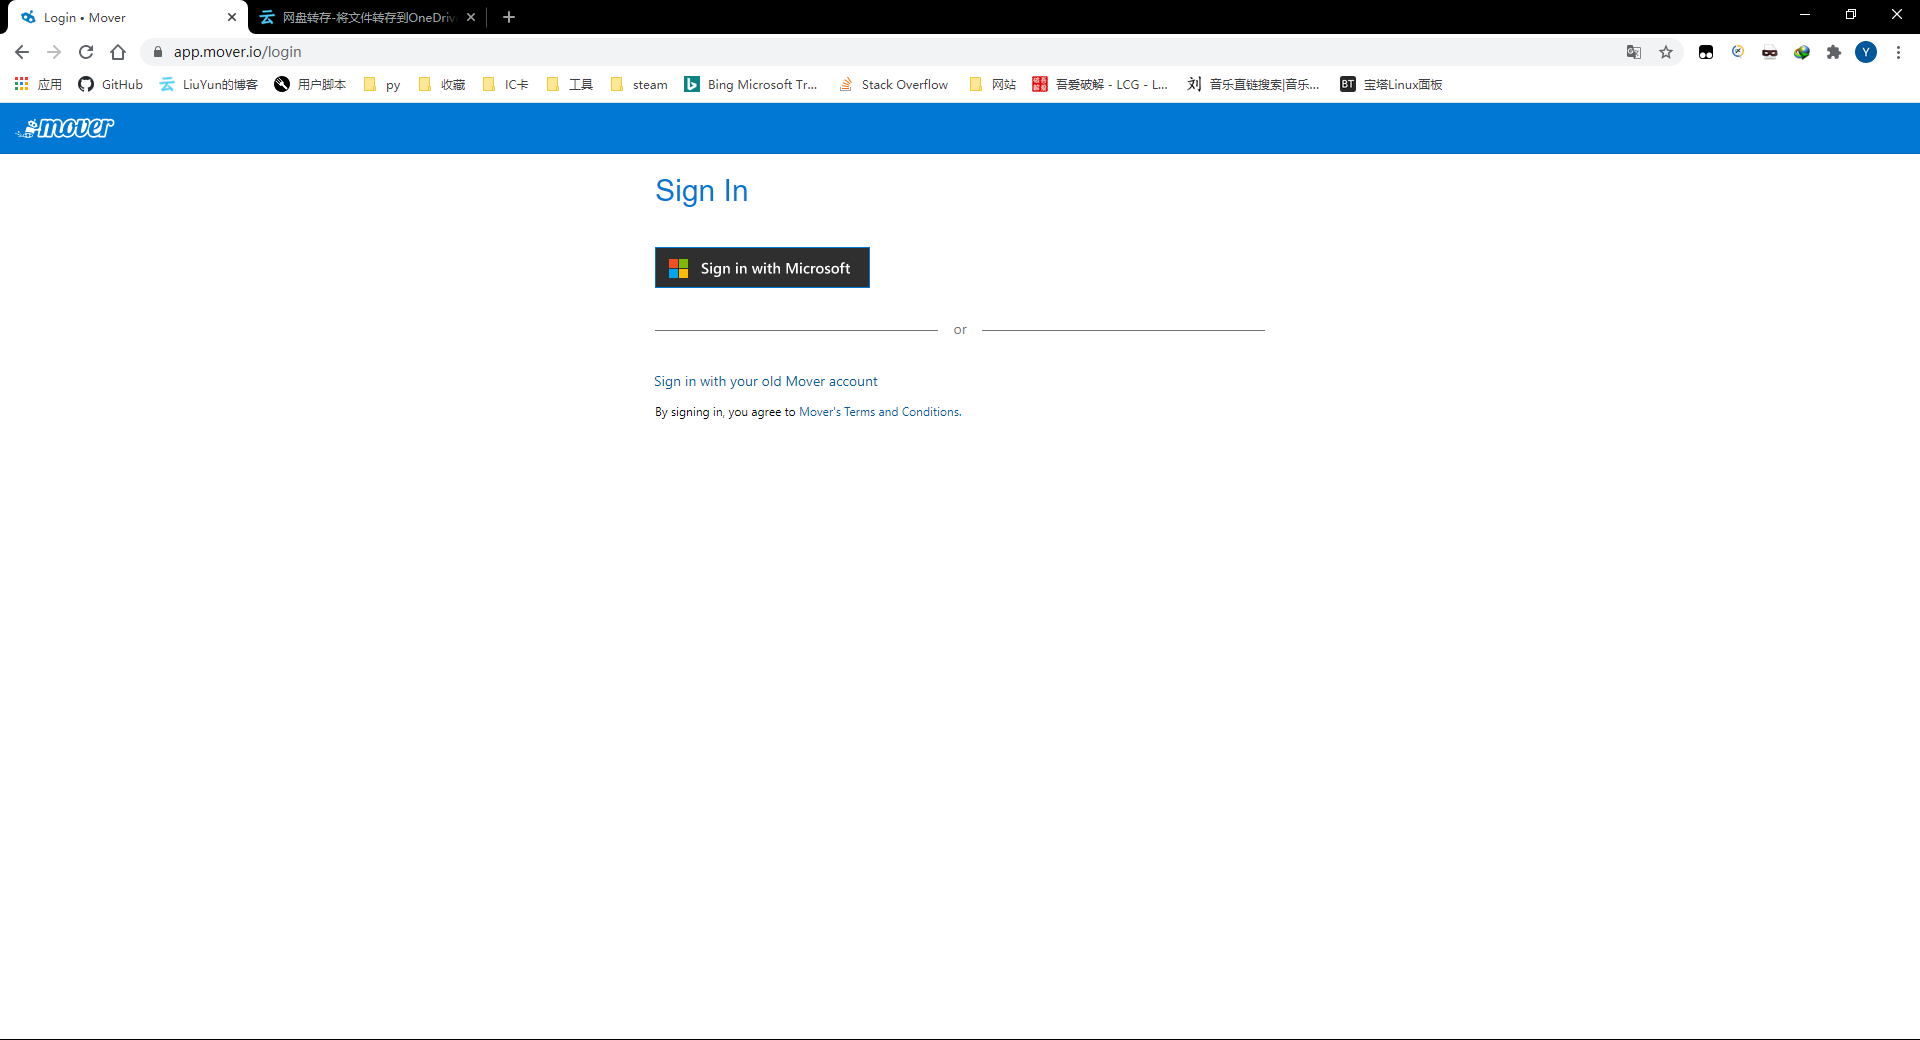Expand the py bookmark folder
This screenshot has width=1920, height=1040.
point(382,84)
